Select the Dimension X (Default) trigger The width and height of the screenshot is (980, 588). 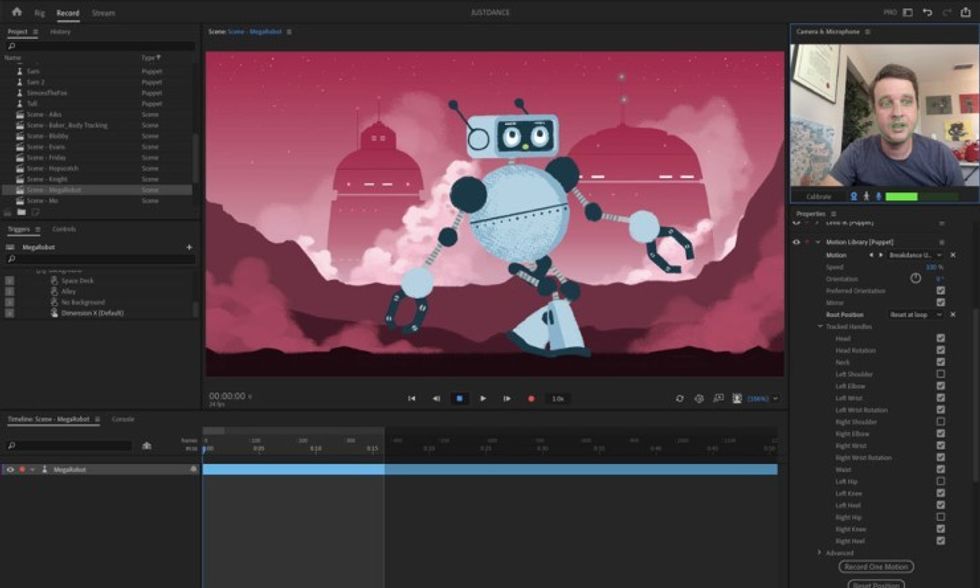92,312
